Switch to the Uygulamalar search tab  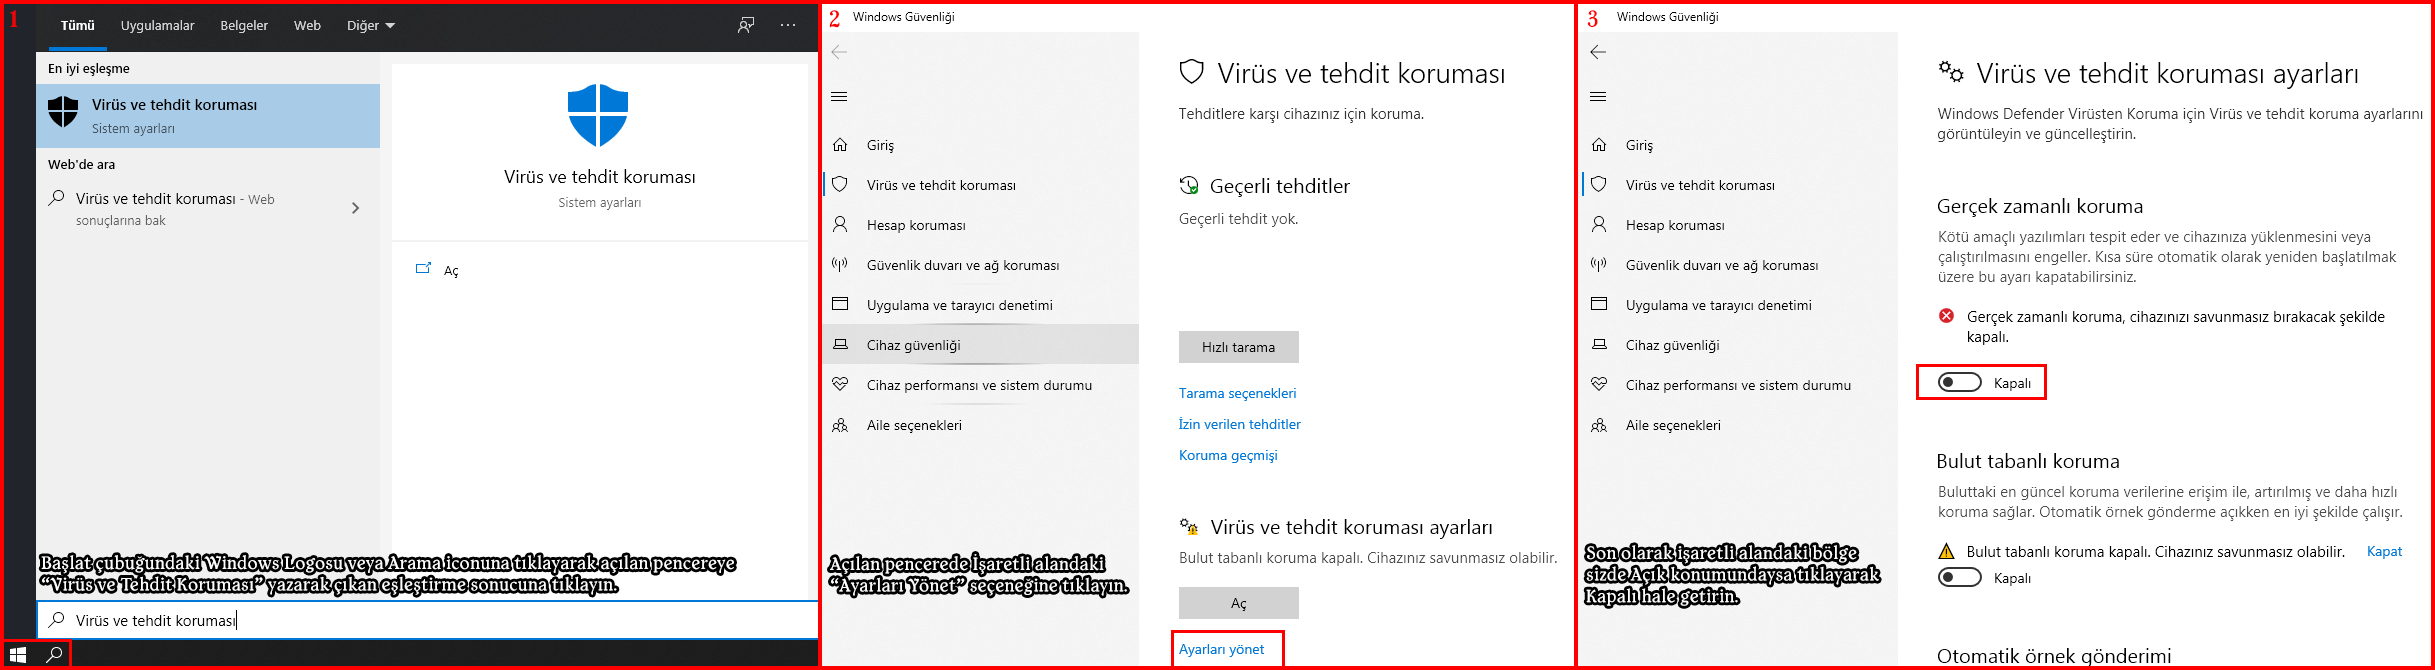(157, 26)
